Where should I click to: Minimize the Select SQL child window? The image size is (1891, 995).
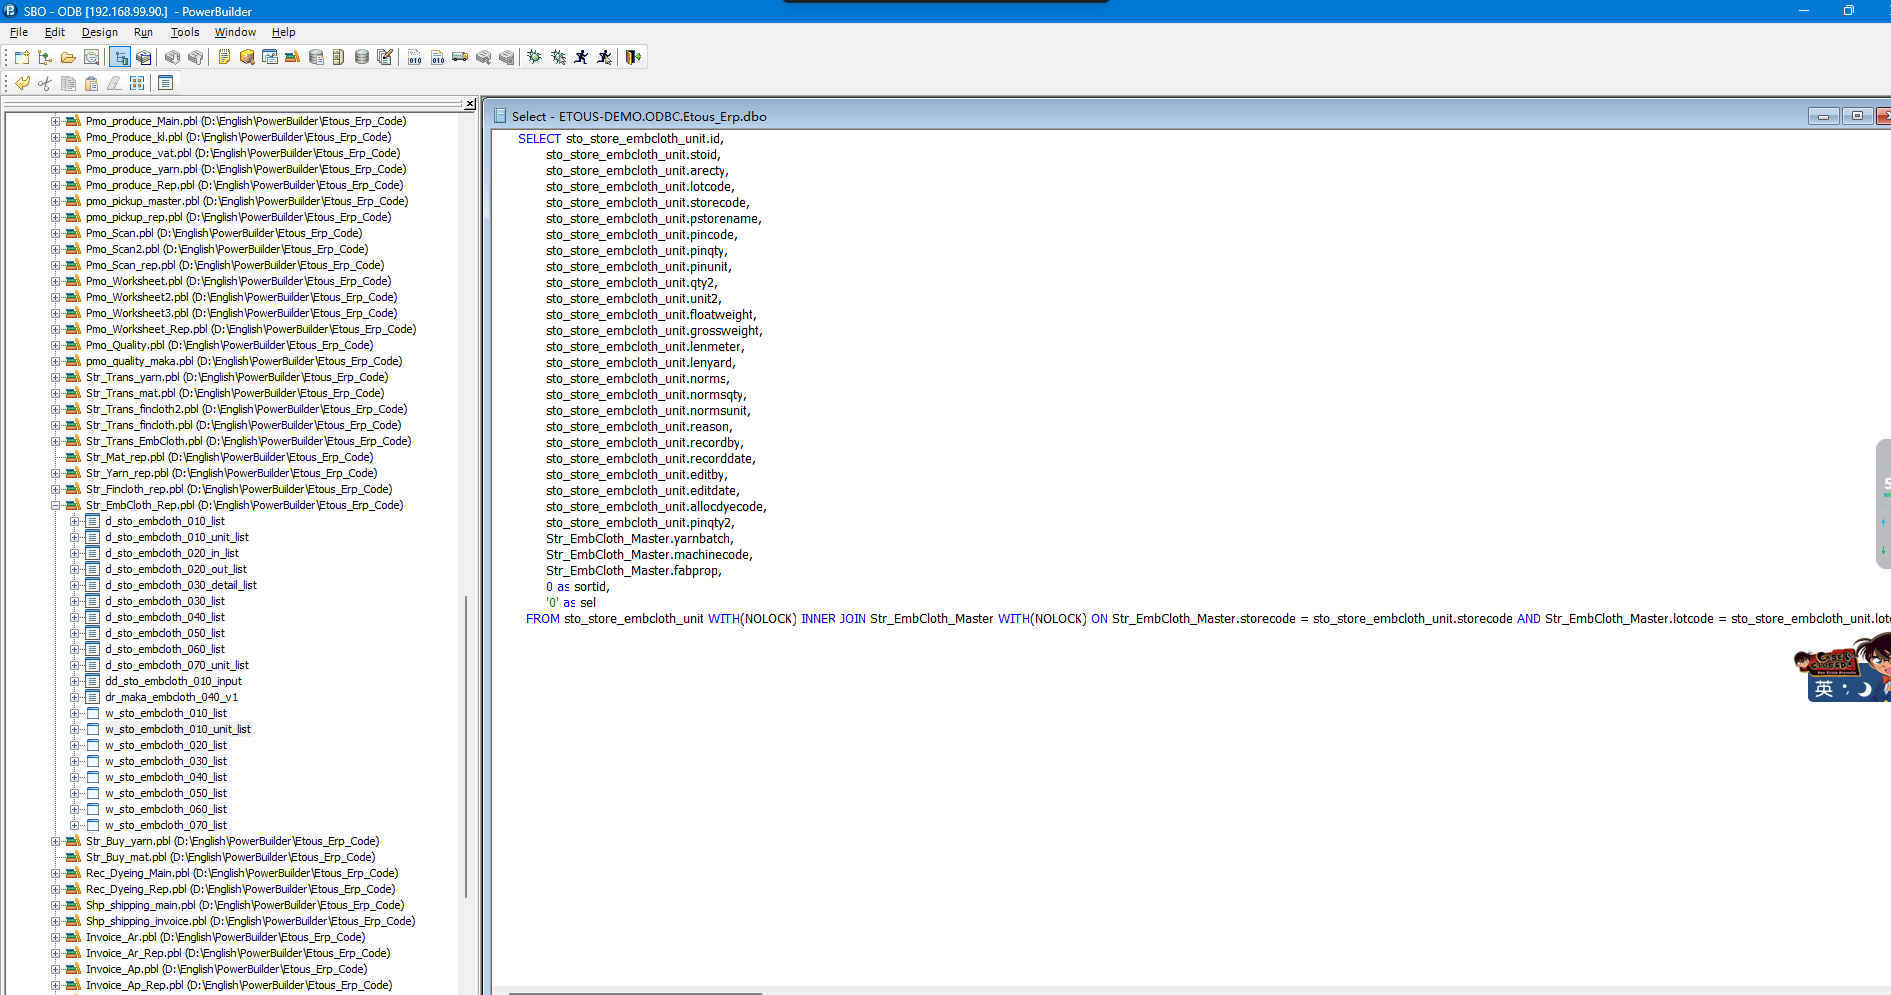coord(1823,116)
